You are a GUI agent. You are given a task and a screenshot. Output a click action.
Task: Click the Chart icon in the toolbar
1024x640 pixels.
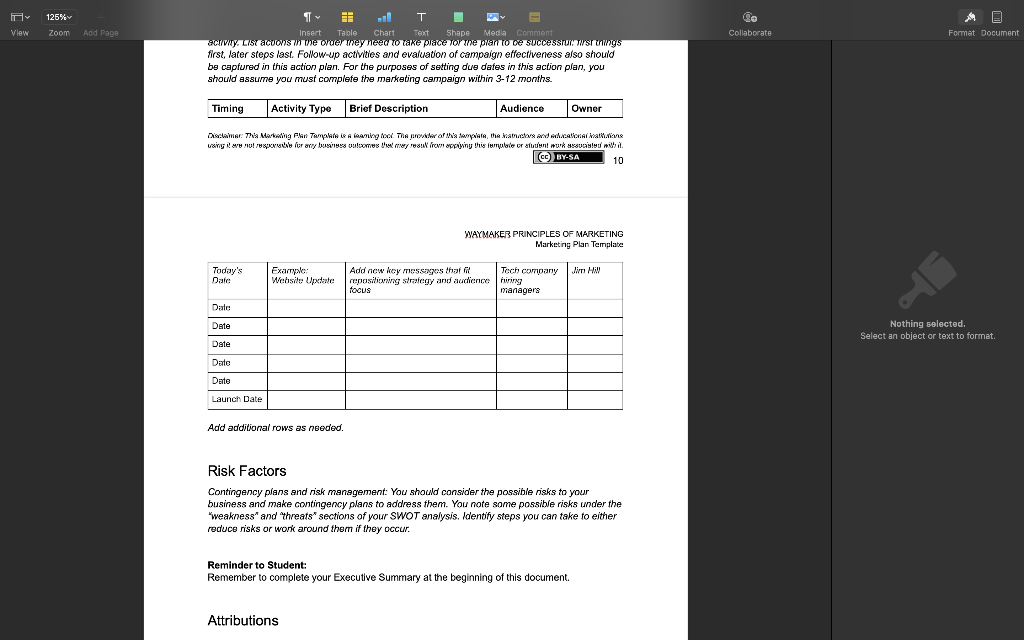pyautogui.click(x=384, y=17)
